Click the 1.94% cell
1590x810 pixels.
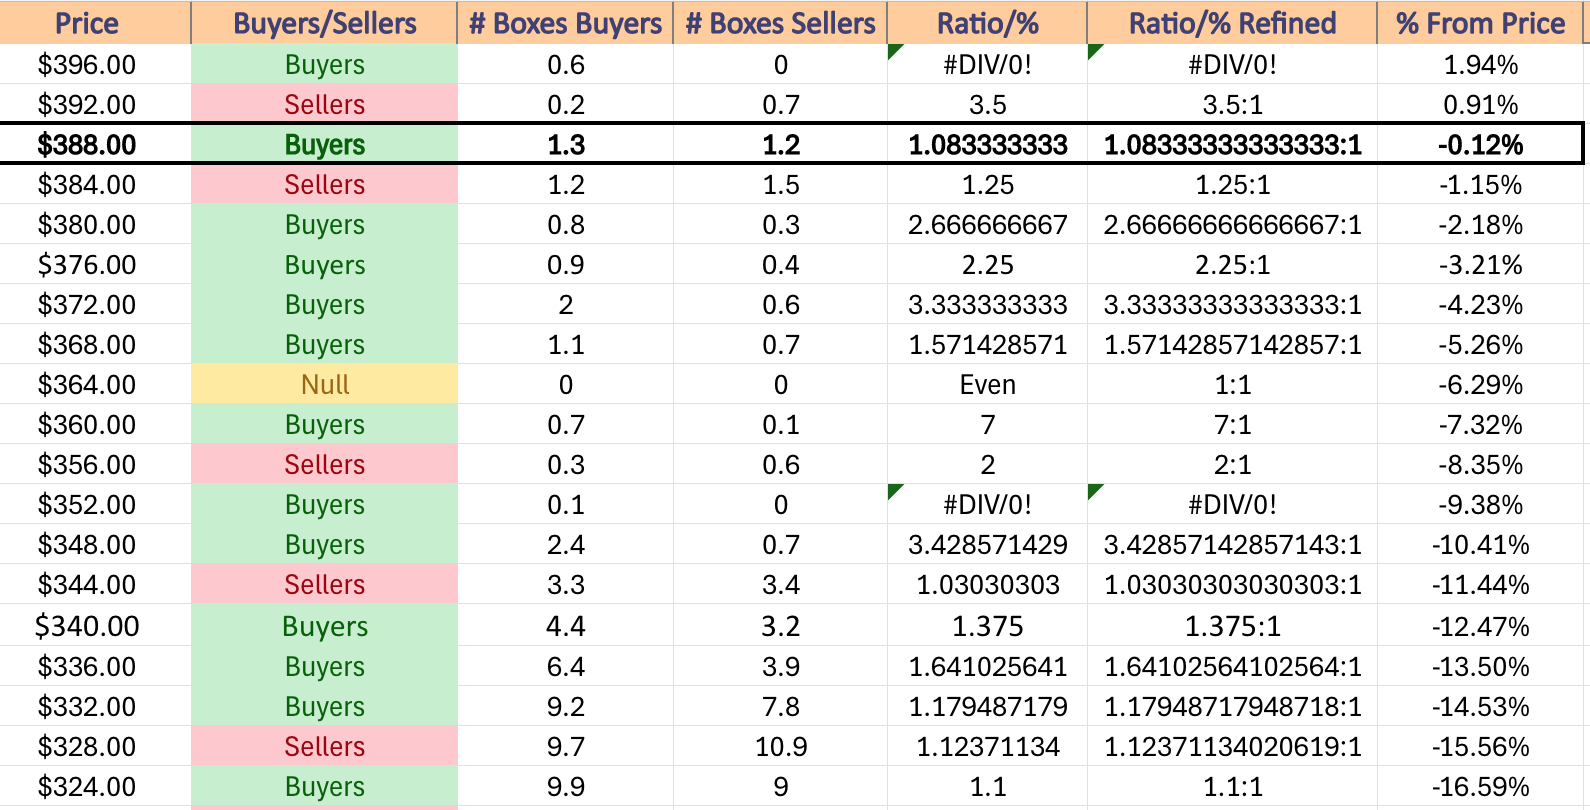click(1480, 65)
